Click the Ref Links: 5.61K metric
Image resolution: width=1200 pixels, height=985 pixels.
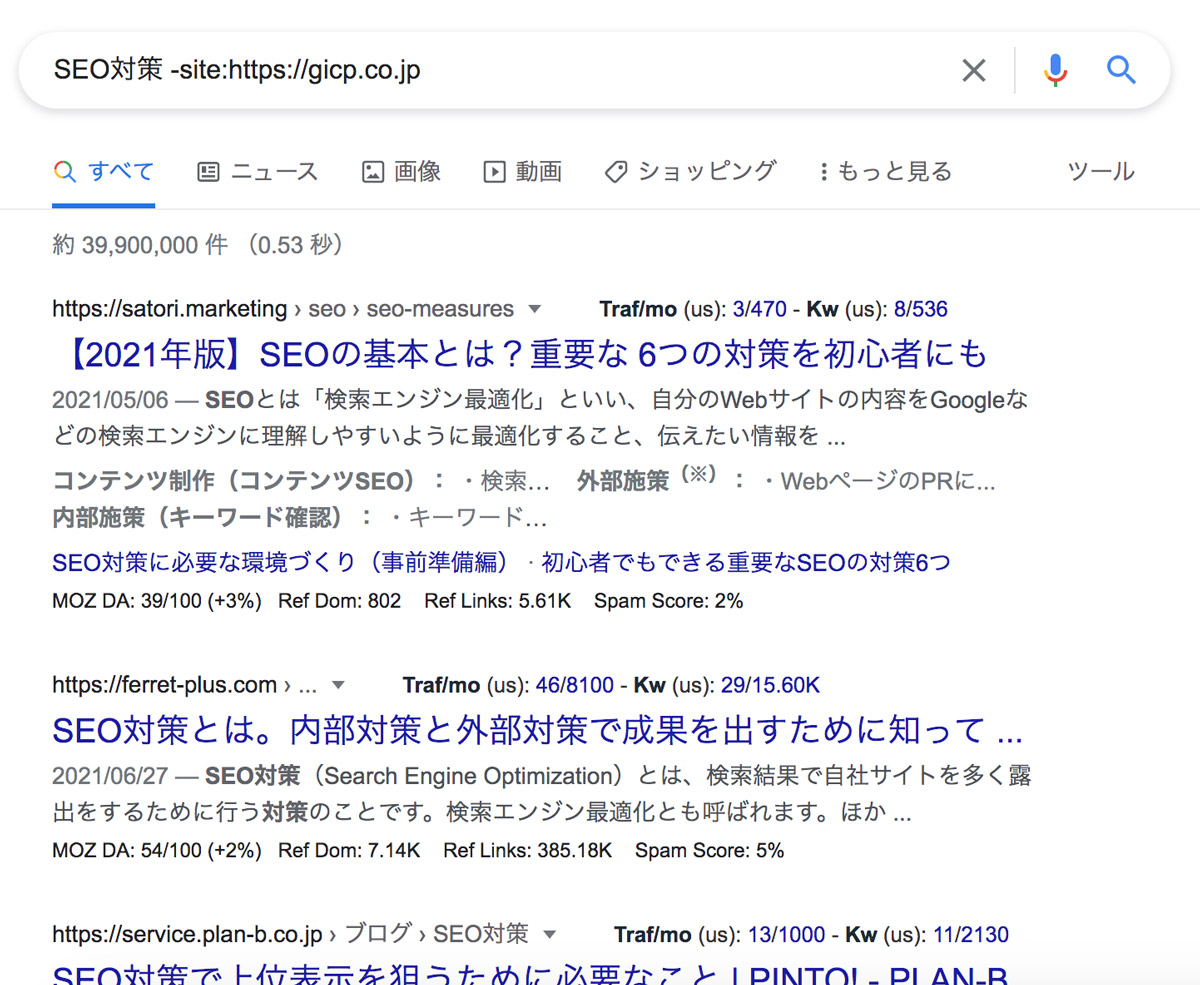point(497,601)
